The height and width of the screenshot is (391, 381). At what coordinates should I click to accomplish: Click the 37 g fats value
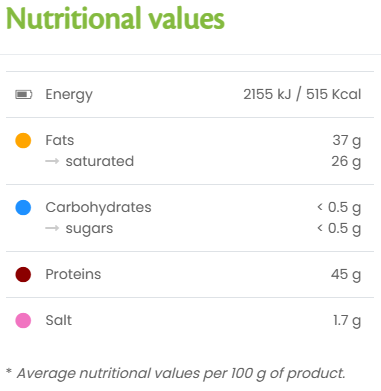347,141
